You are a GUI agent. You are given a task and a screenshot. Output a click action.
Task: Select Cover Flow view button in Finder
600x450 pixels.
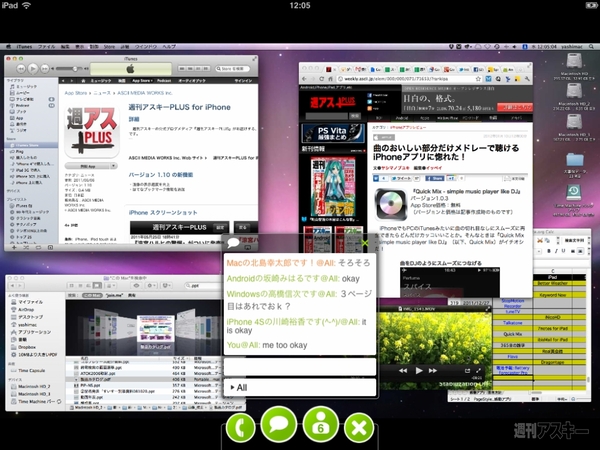(98, 285)
